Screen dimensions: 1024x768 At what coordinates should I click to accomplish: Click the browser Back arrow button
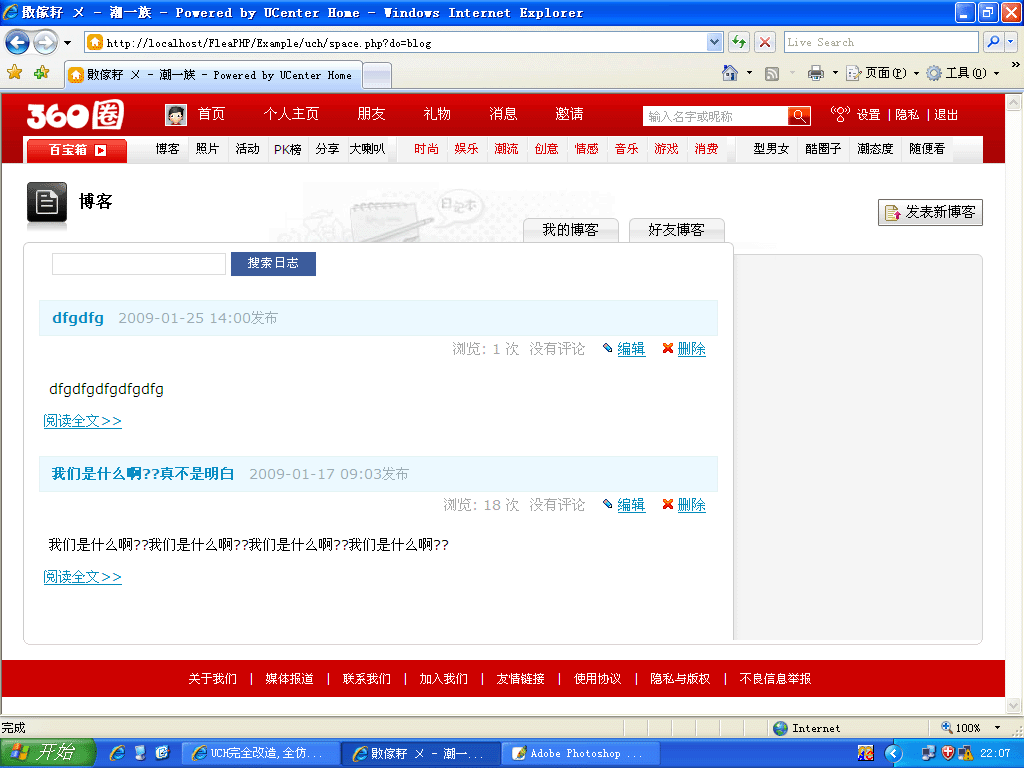(18, 43)
